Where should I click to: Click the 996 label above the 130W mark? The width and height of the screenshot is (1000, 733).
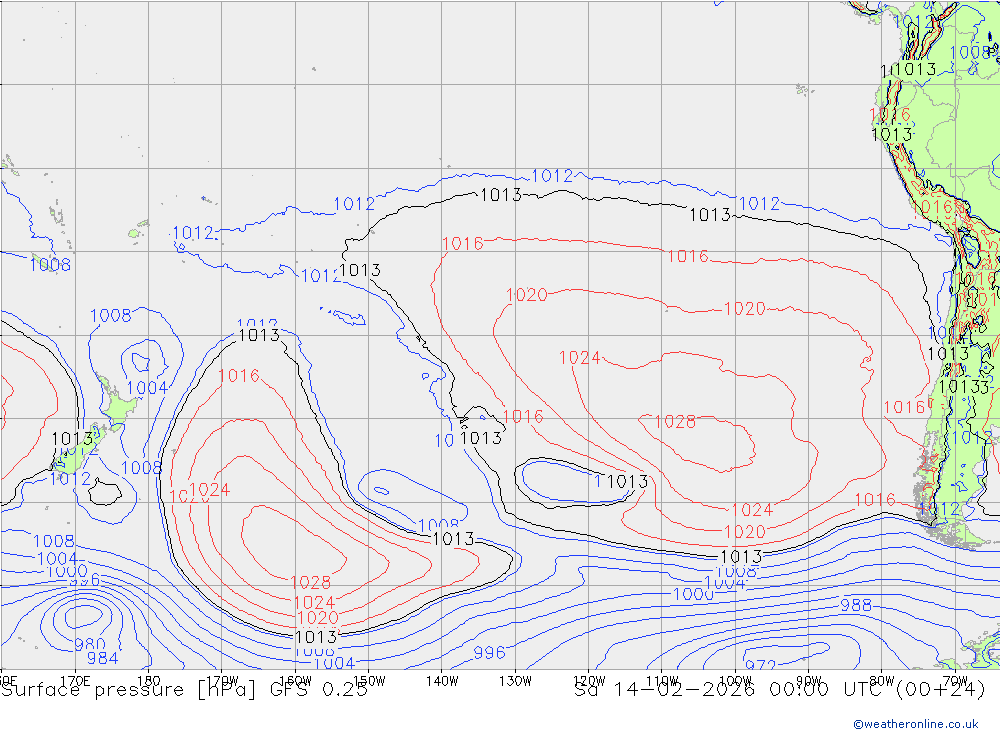point(489,653)
